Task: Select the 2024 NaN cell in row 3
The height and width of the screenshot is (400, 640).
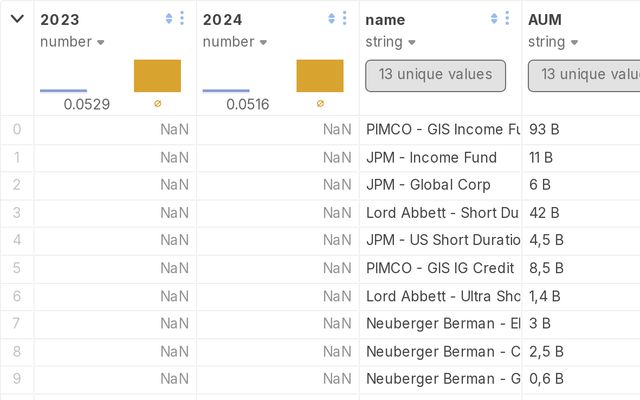Action: coord(278,213)
